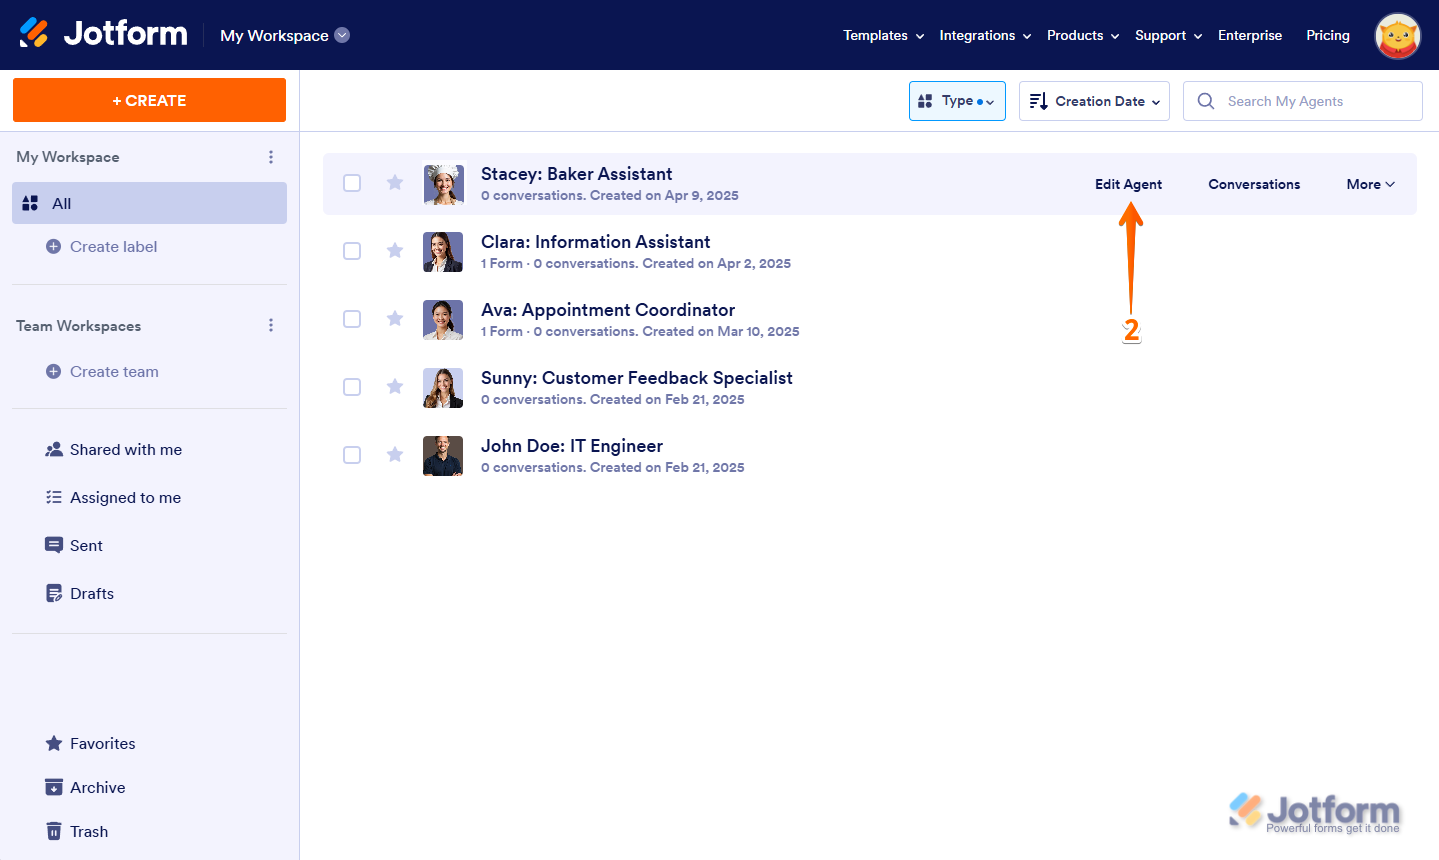Open My Workspace three-dot options menu
This screenshot has width=1439, height=860.
(271, 157)
